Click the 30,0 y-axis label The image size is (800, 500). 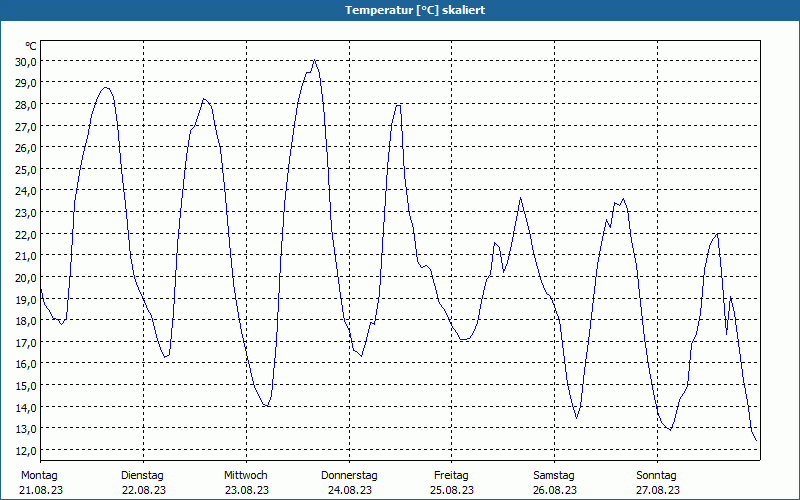tap(25, 61)
